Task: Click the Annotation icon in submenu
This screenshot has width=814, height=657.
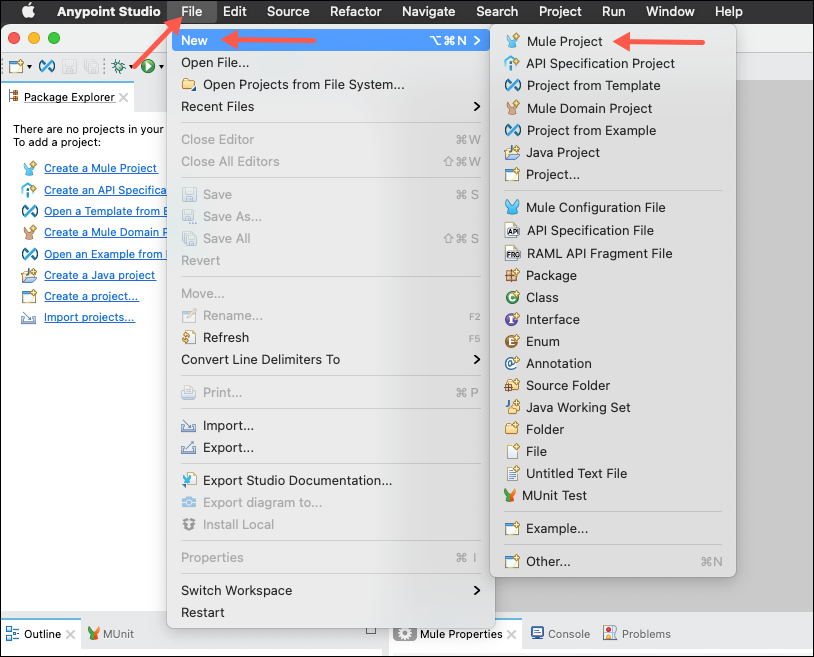Action: coord(512,363)
